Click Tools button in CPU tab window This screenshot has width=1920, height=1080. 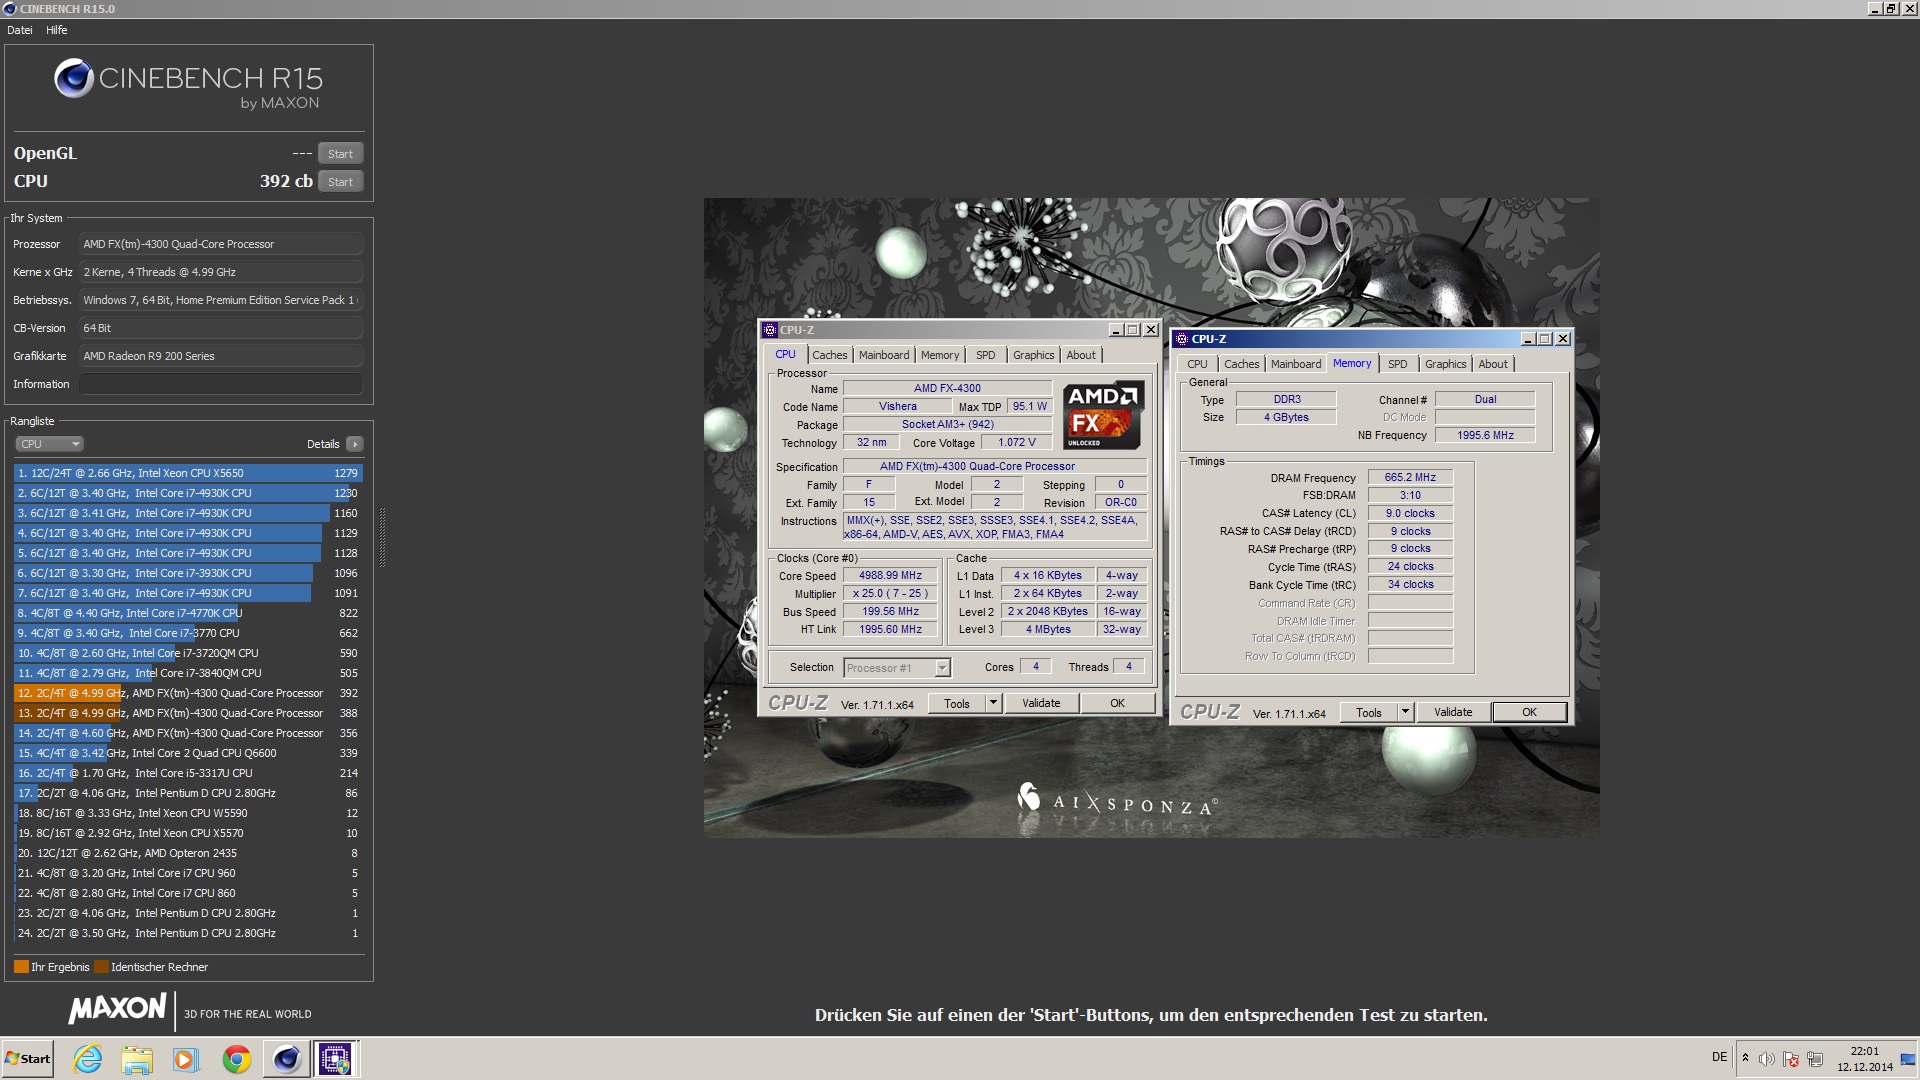coord(956,703)
